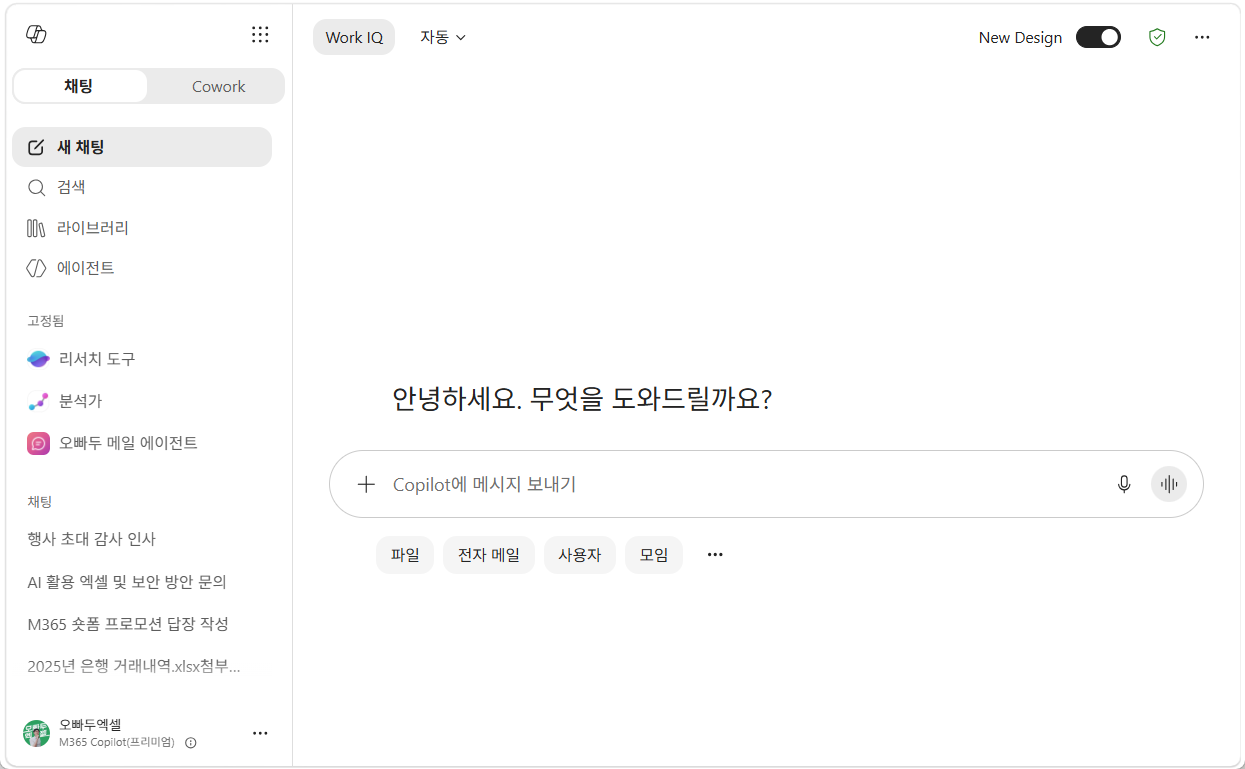The height and width of the screenshot is (769, 1245).
Task: Click the 분석가 icon
Action: pos(38,401)
